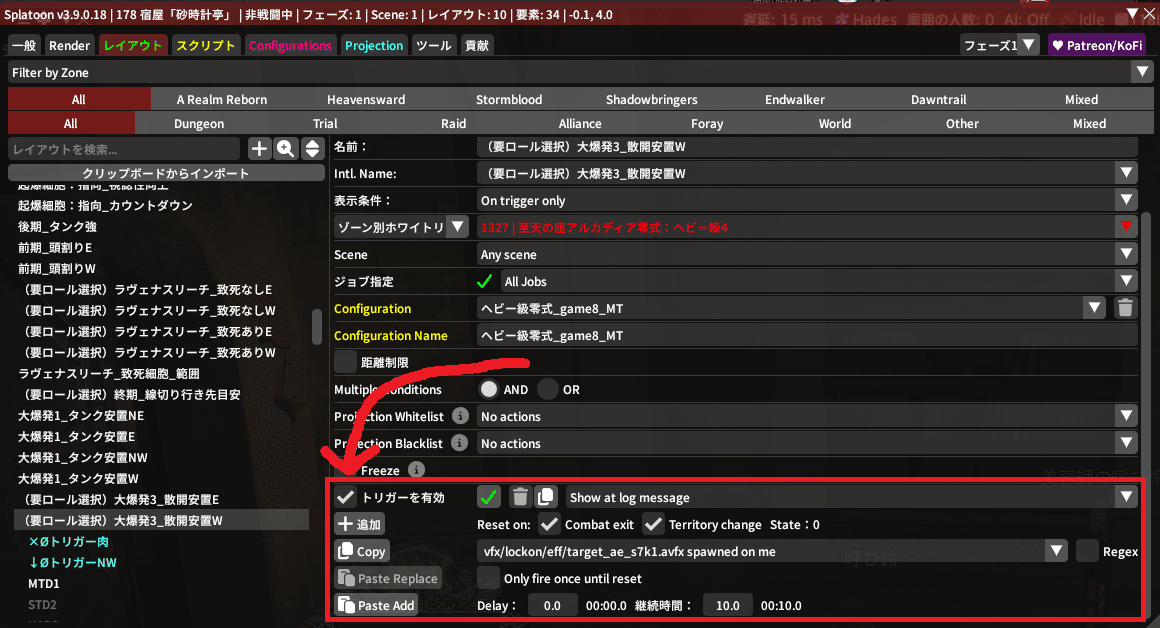Switch to the スクリプト tab
Image resolution: width=1160 pixels, height=628 pixels.
[x=205, y=45]
